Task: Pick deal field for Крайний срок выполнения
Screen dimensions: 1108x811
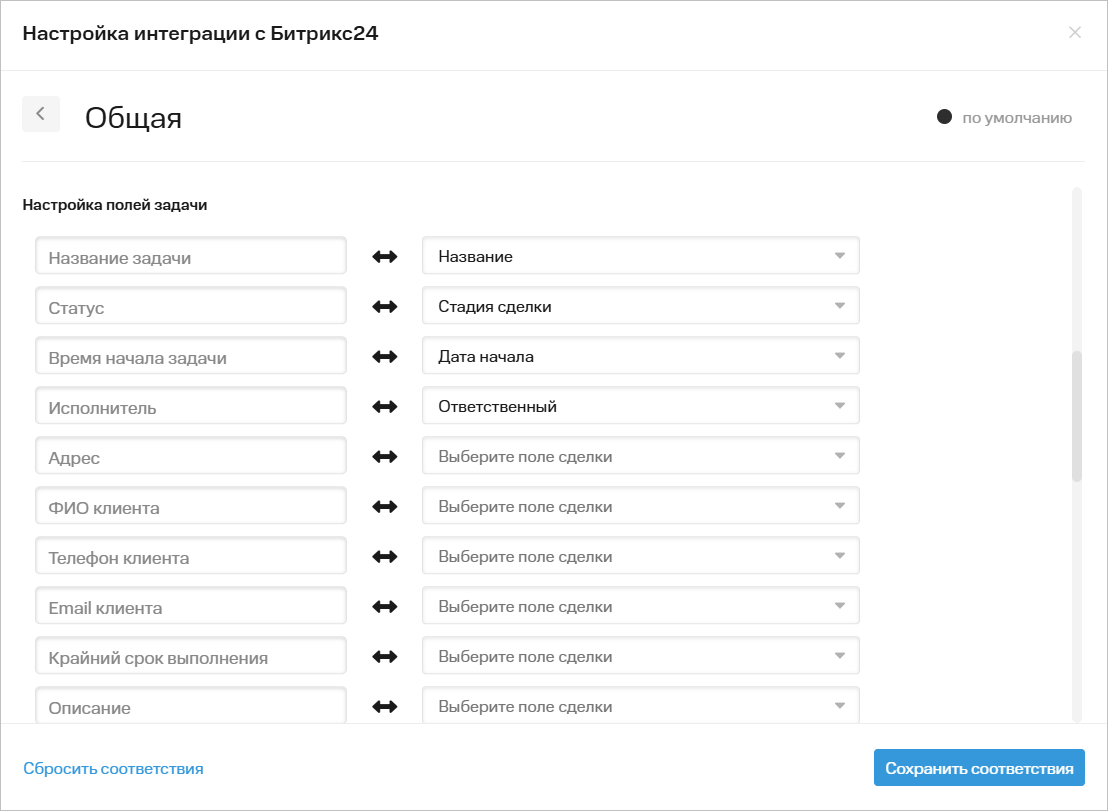Action: [x=640, y=656]
